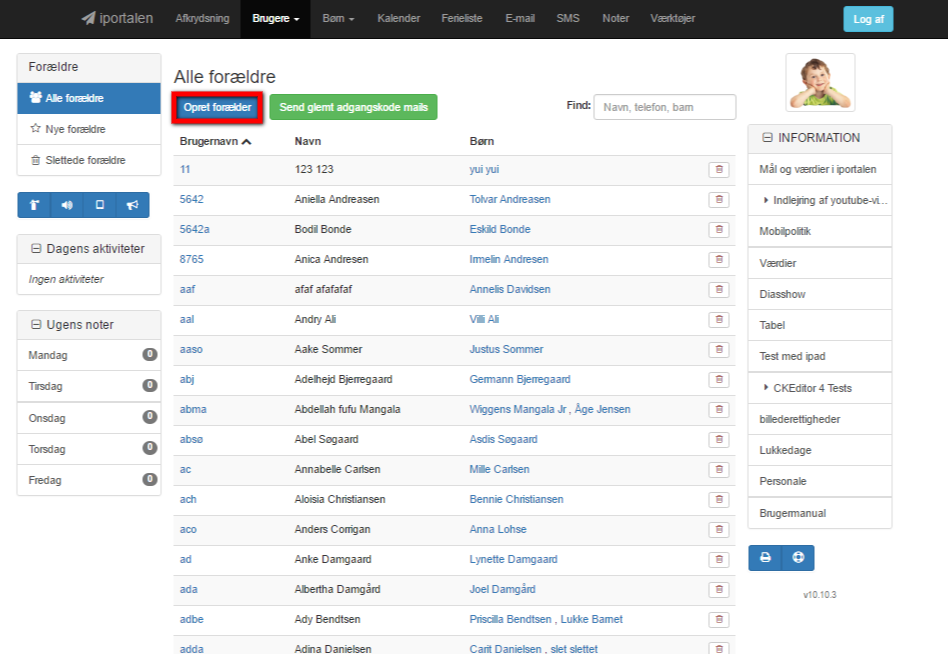Delete Albertha Damgård with the trash icon
The width and height of the screenshot is (948, 654).
[719, 589]
